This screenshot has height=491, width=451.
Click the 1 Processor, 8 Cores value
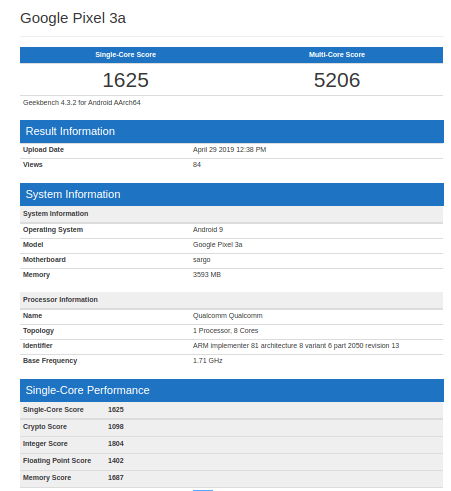pyautogui.click(x=225, y=331)
